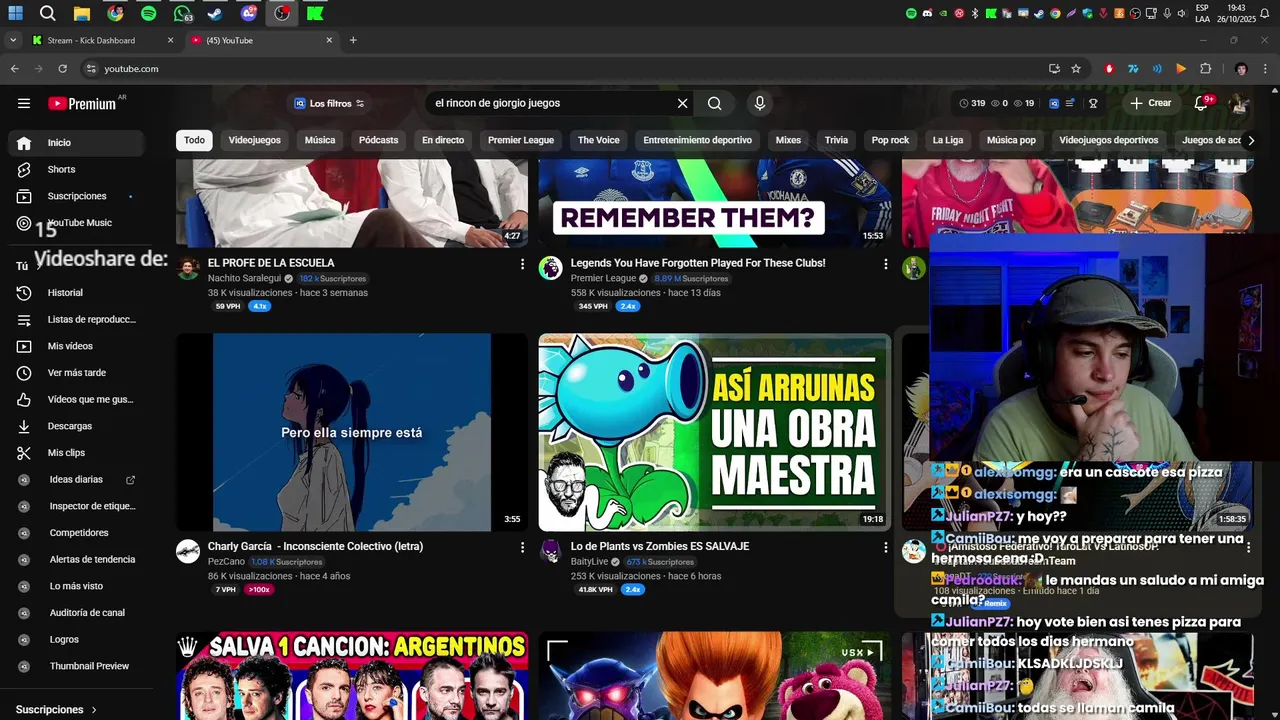Start voice search with the microphone
1280x720 pixels.
(x=760, y=103)
